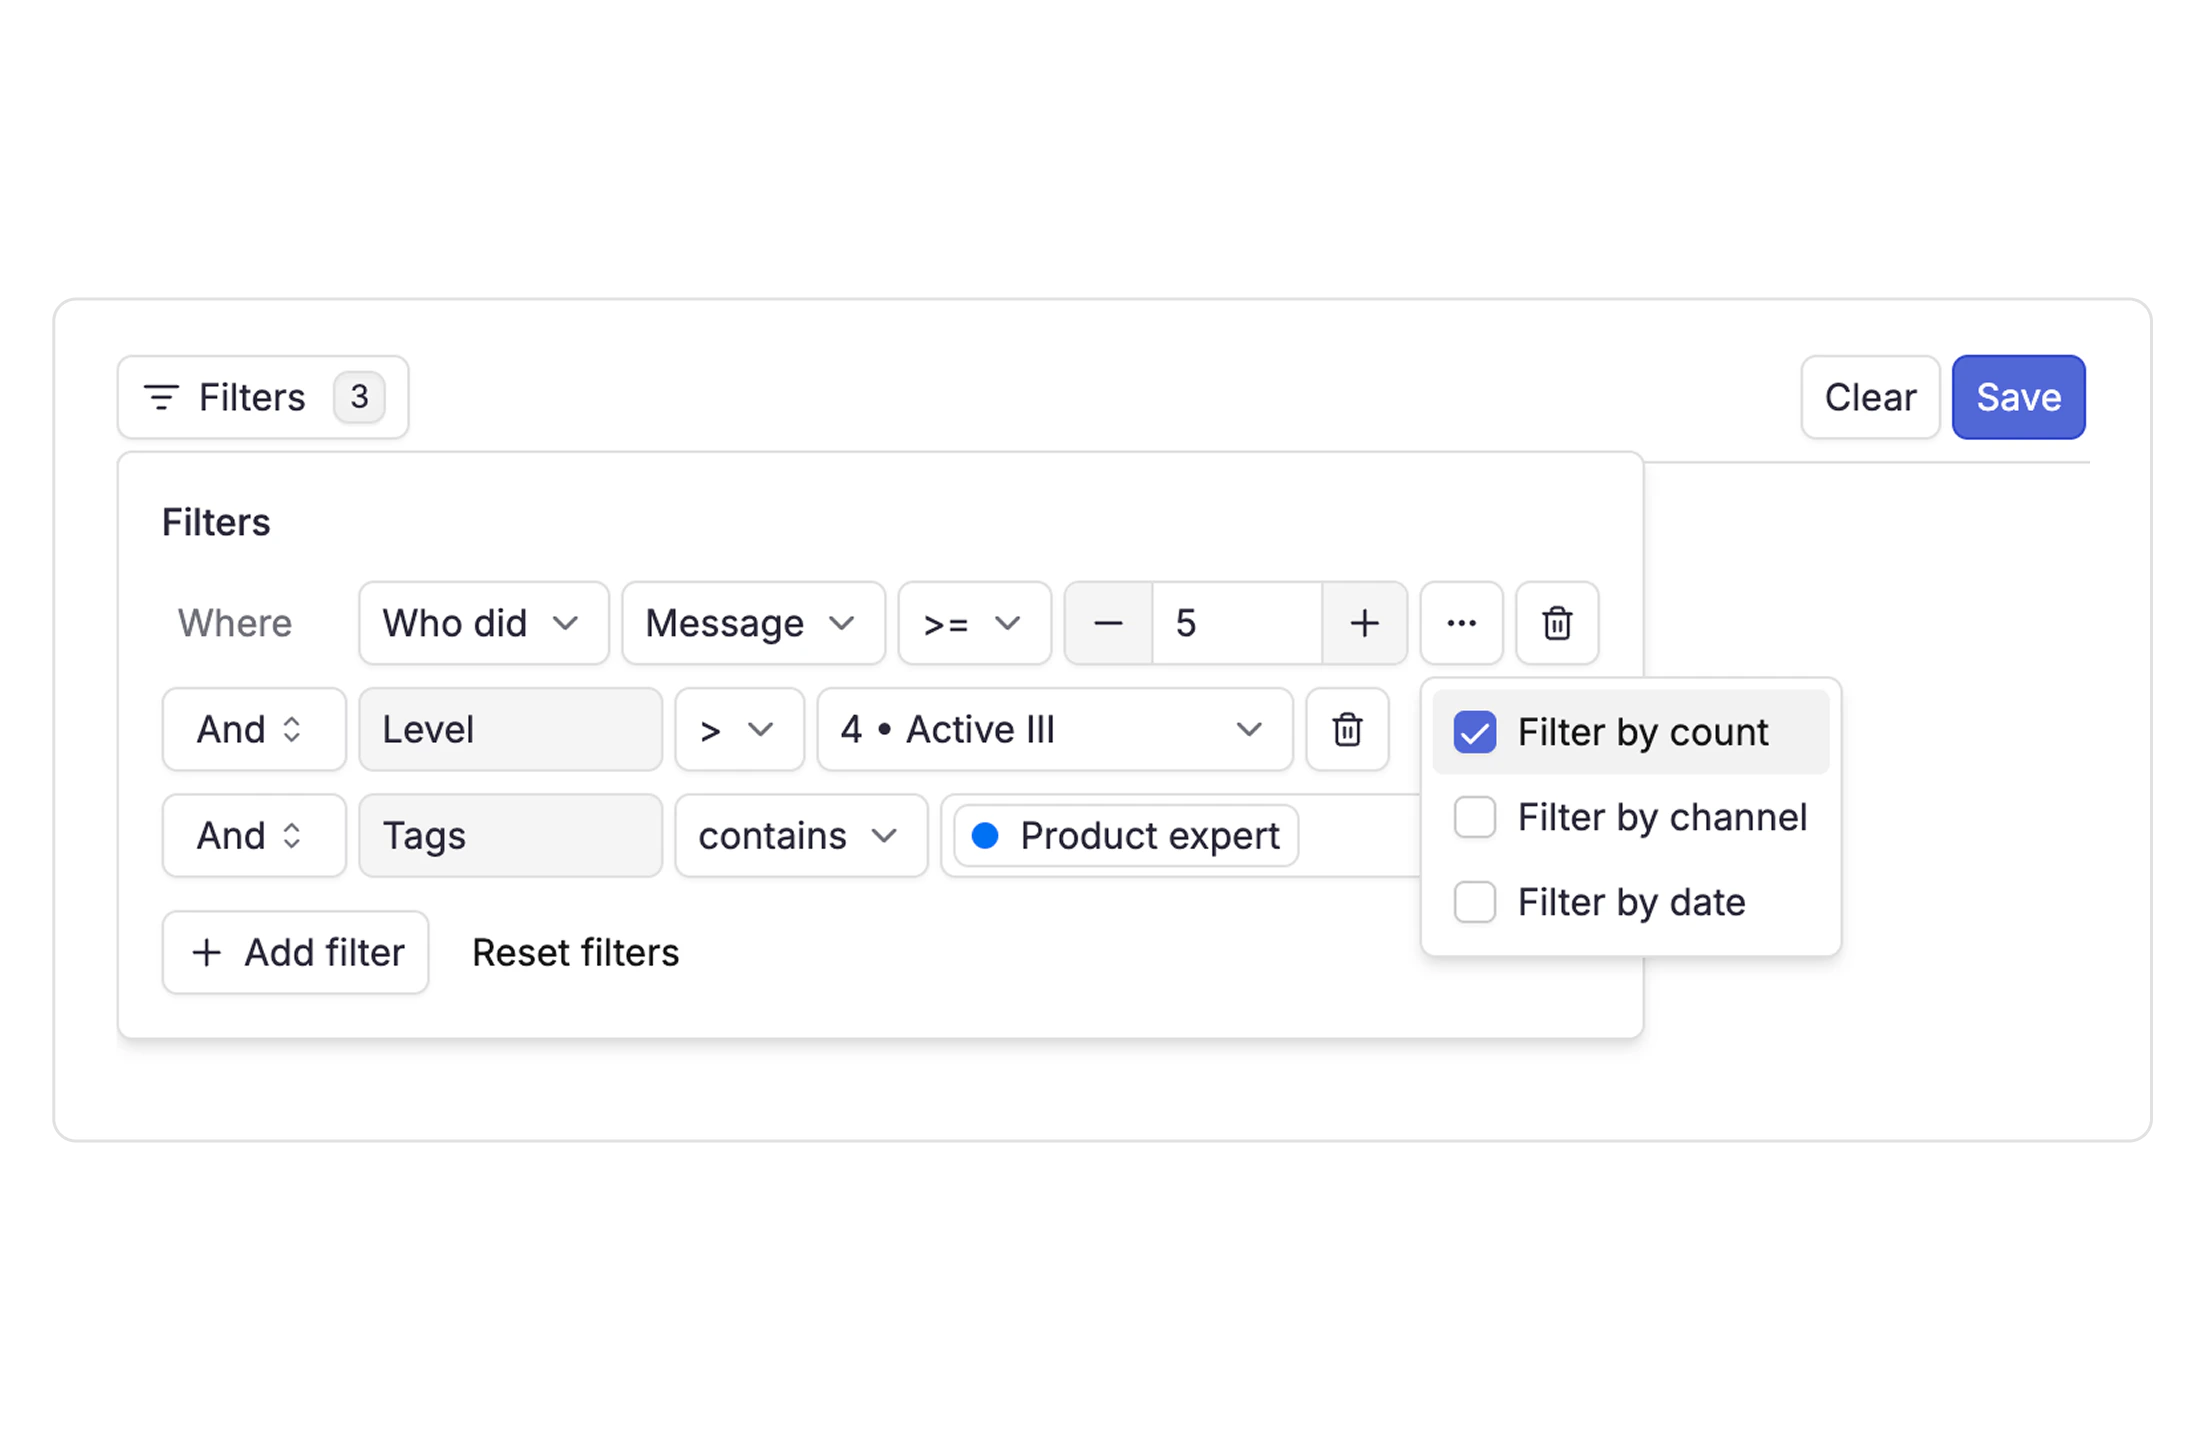Viewport: 2207px width, 1440px height.
Task: Open the three-dots more options menu
Action: [1461, 623]
